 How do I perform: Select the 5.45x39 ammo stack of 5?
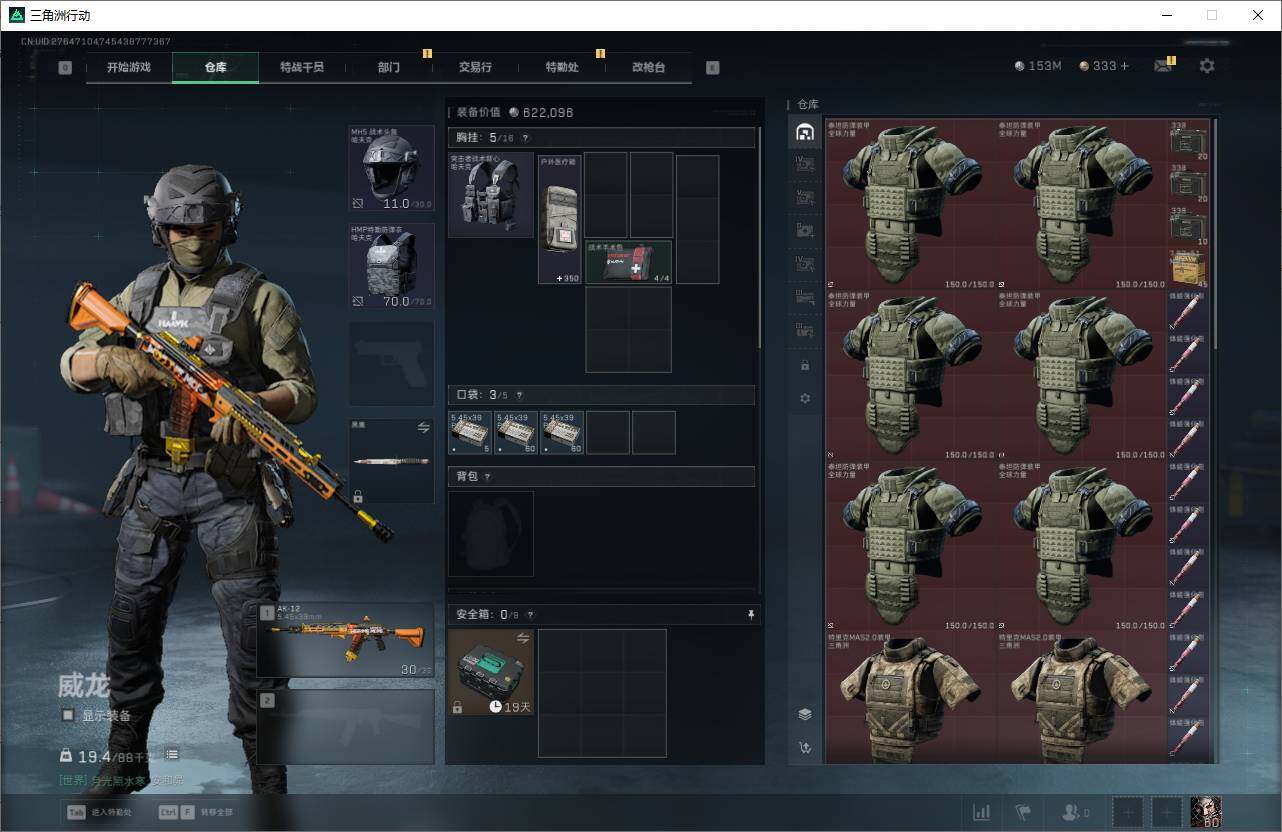470,432
